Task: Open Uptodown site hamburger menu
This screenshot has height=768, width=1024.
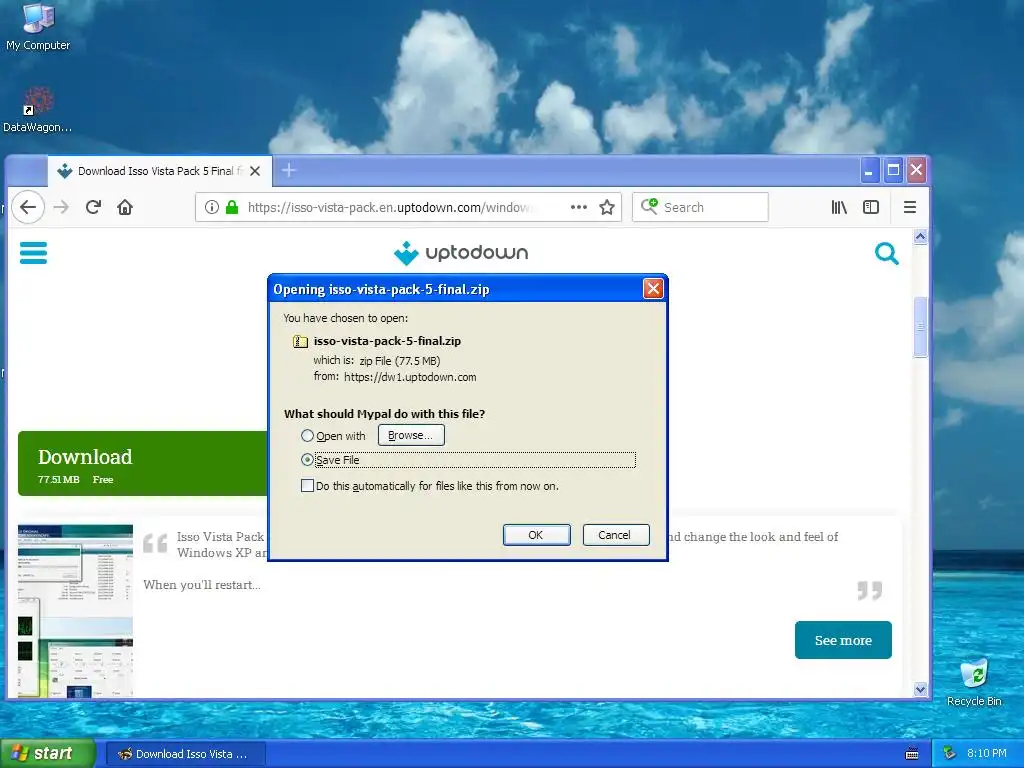Action: click(33, 253)
